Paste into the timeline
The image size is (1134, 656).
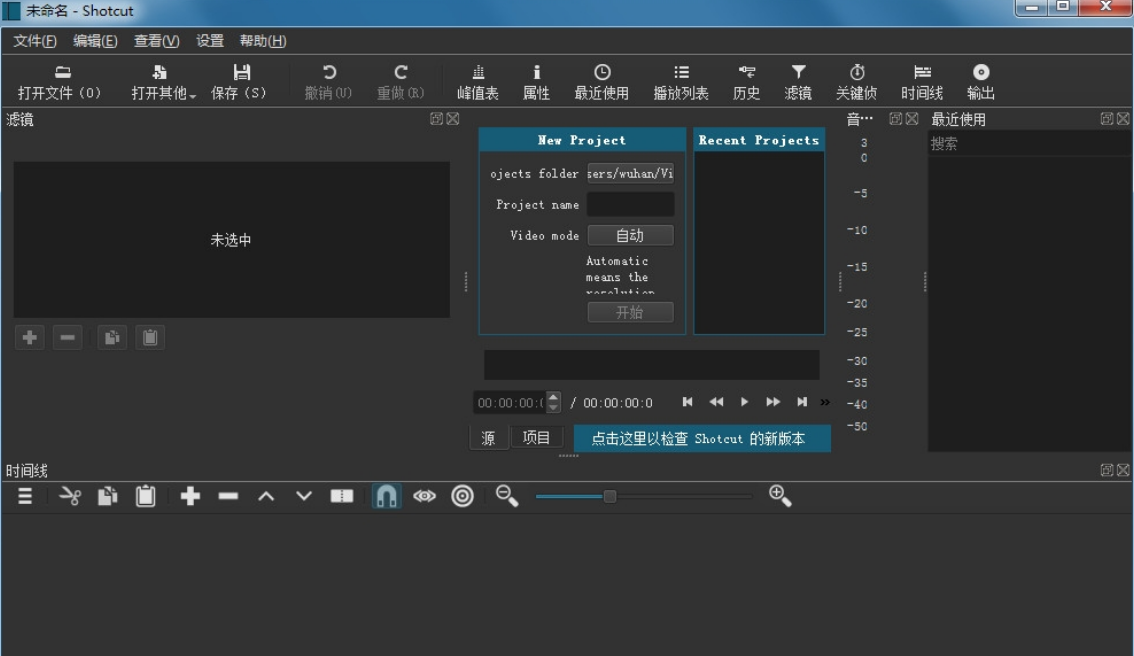[x=145, y=496]
